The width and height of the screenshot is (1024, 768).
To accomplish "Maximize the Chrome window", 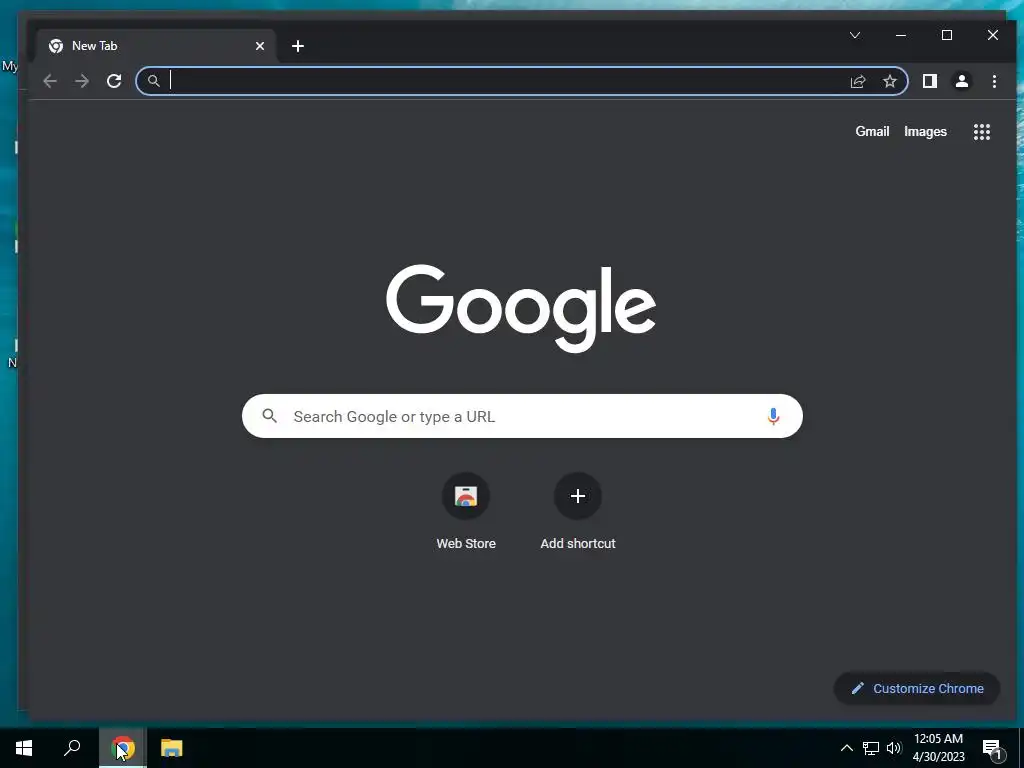I will point(947,35).
